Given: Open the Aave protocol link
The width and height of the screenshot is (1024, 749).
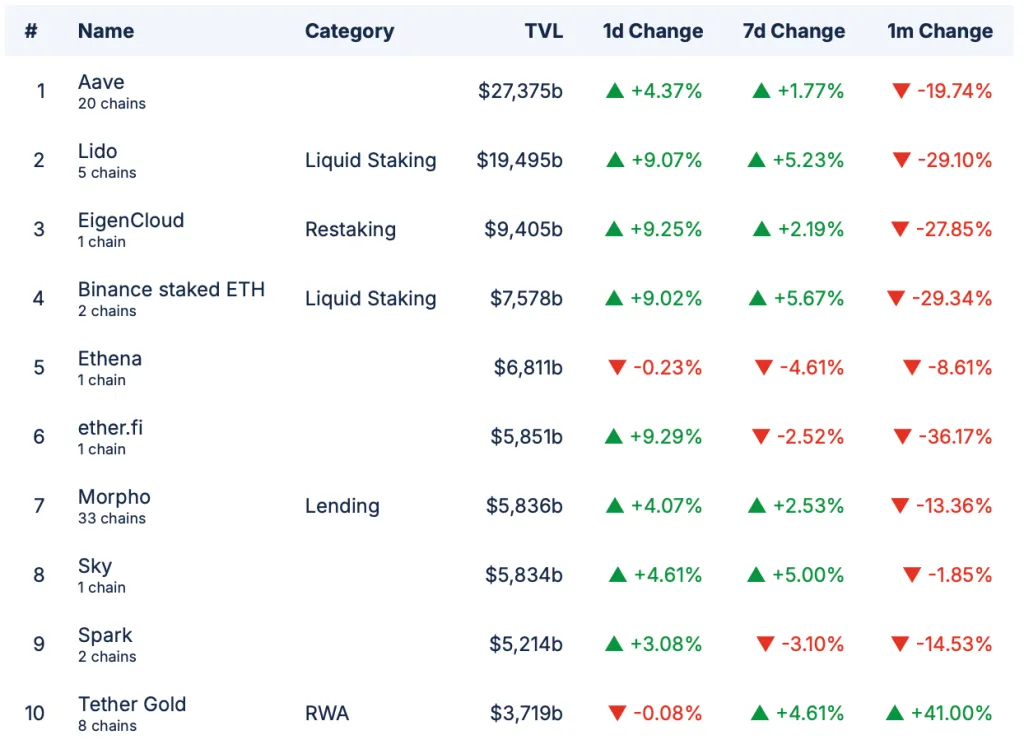Looking at the screenshot, I should tap(101, 82).
